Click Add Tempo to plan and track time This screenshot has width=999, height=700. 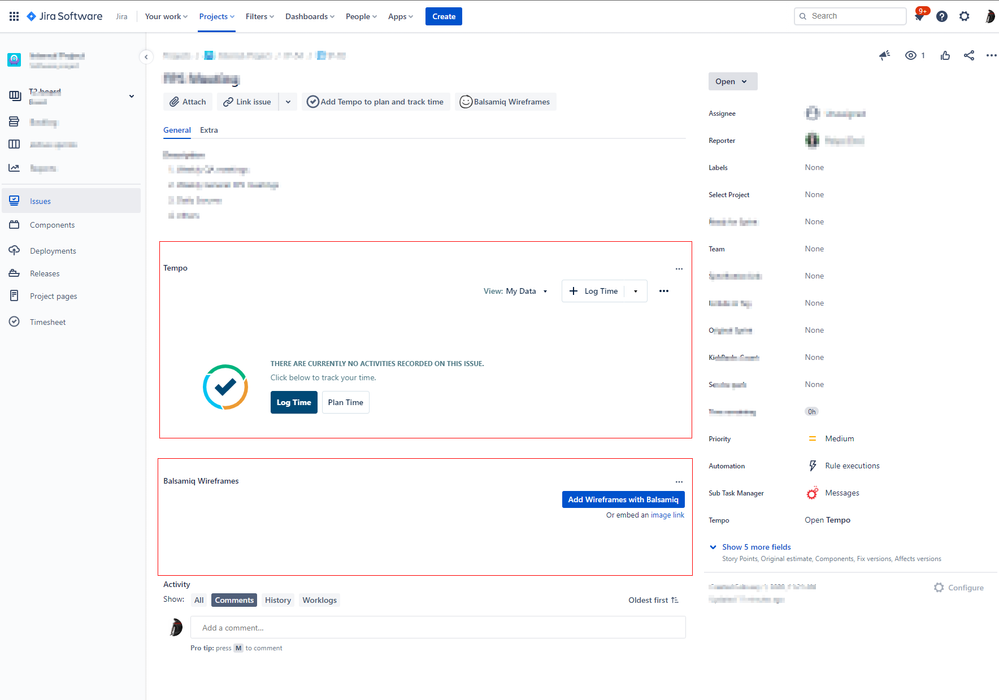pos(376,102)
